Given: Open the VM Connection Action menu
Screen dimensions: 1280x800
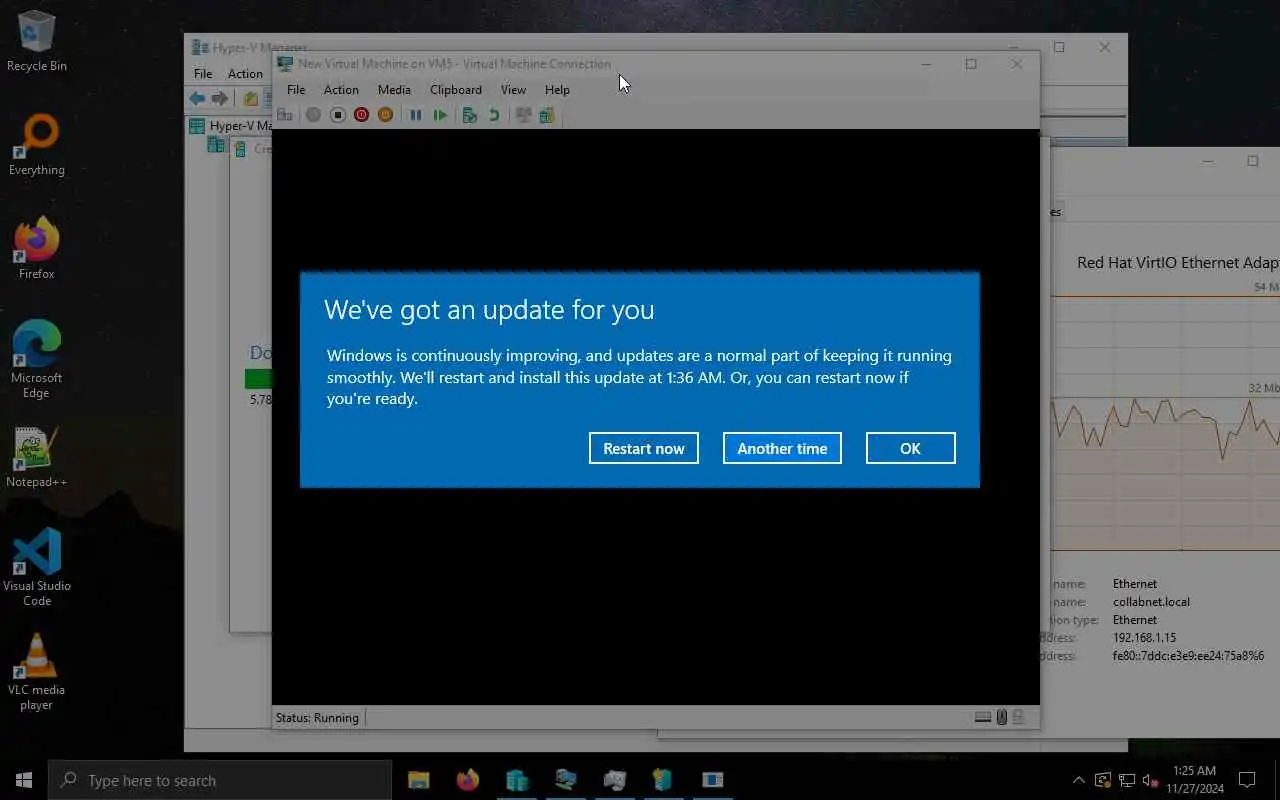Looking at the screenshot, I should click(x=341, y=90).
